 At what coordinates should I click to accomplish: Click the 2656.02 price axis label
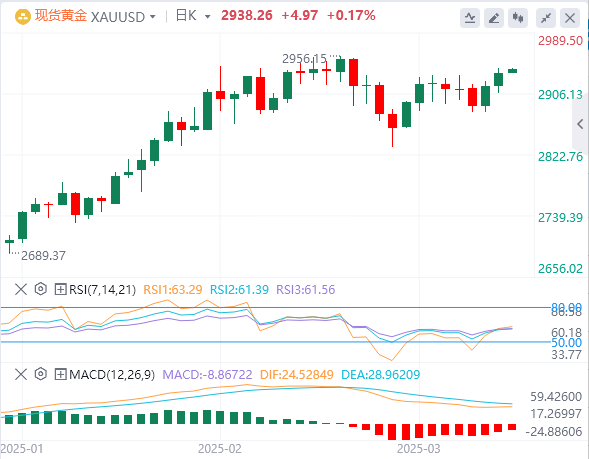pyautogui.click(x=560, y=269)
